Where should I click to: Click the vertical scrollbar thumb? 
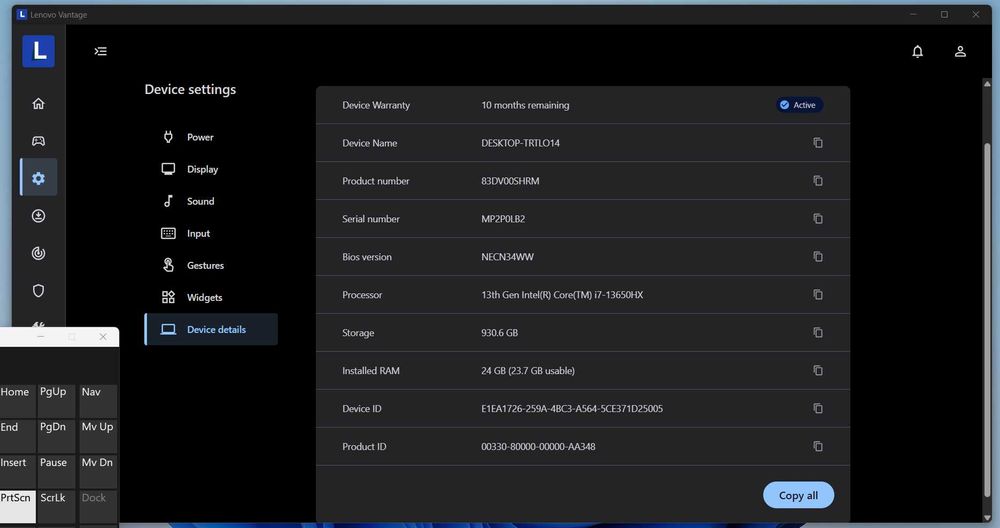[987, 319]
